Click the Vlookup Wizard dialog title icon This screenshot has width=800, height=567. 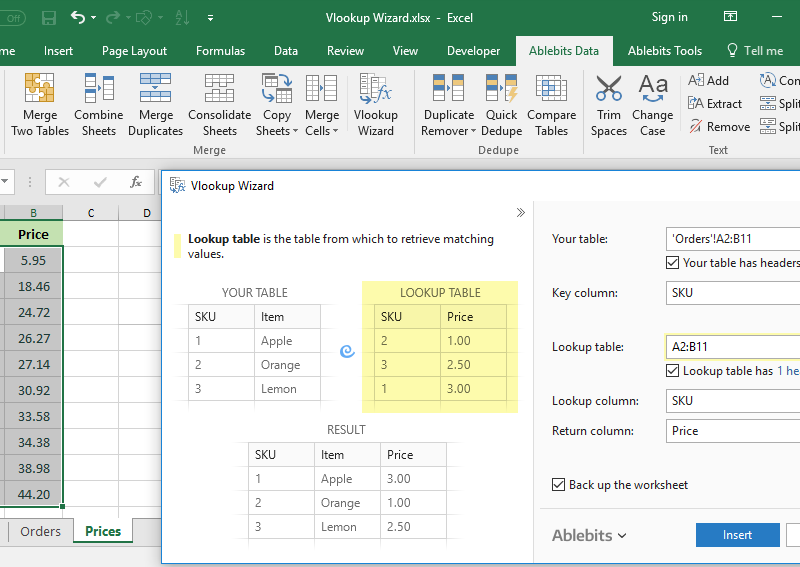tap(177, 185)
